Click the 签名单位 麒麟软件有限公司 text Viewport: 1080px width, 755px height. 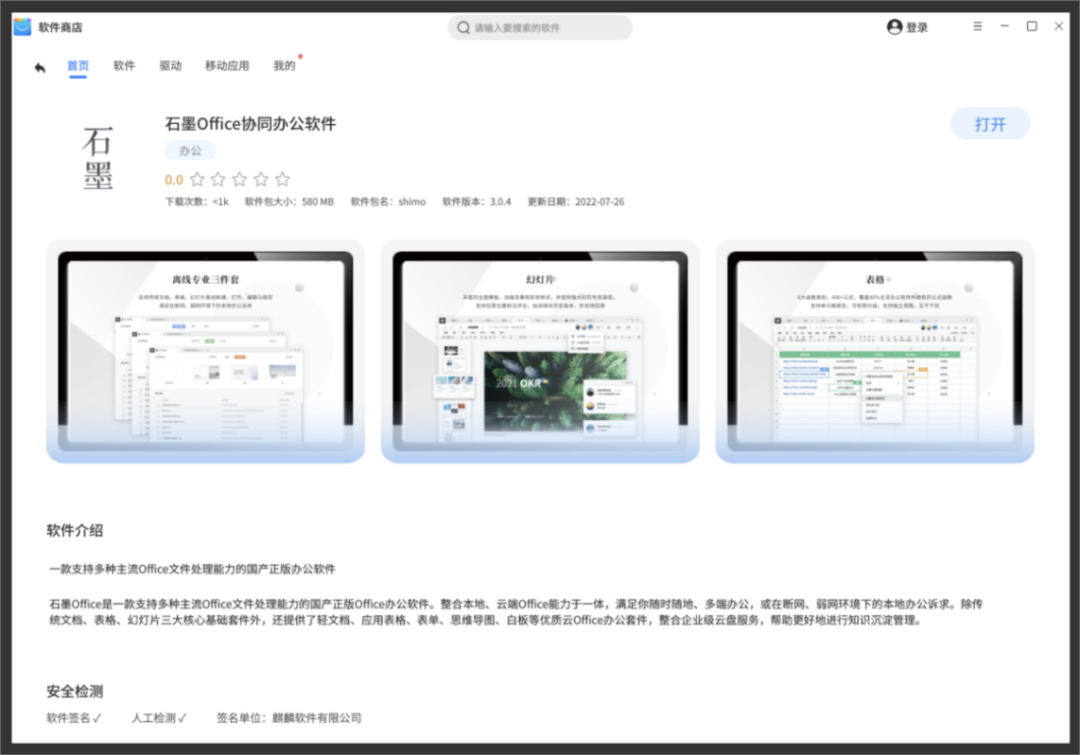pos(289,718)
